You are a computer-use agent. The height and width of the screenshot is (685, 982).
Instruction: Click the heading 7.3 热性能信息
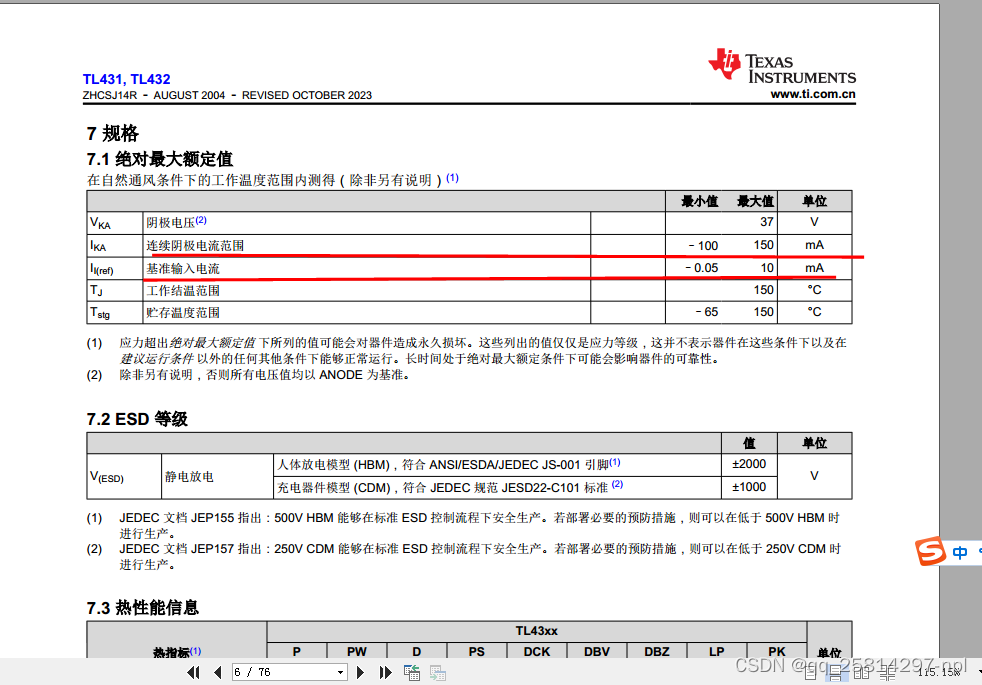pos(143,607)
